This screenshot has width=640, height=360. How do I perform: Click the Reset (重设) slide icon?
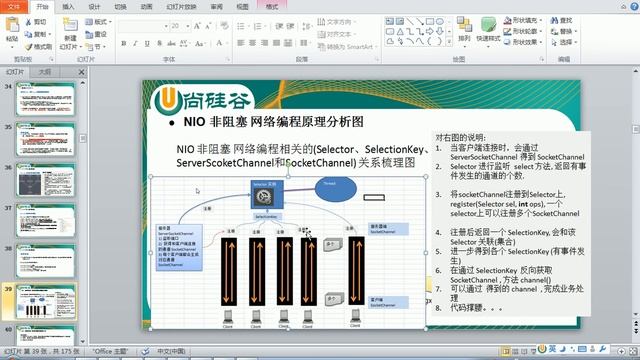click(x=89, y=35)
